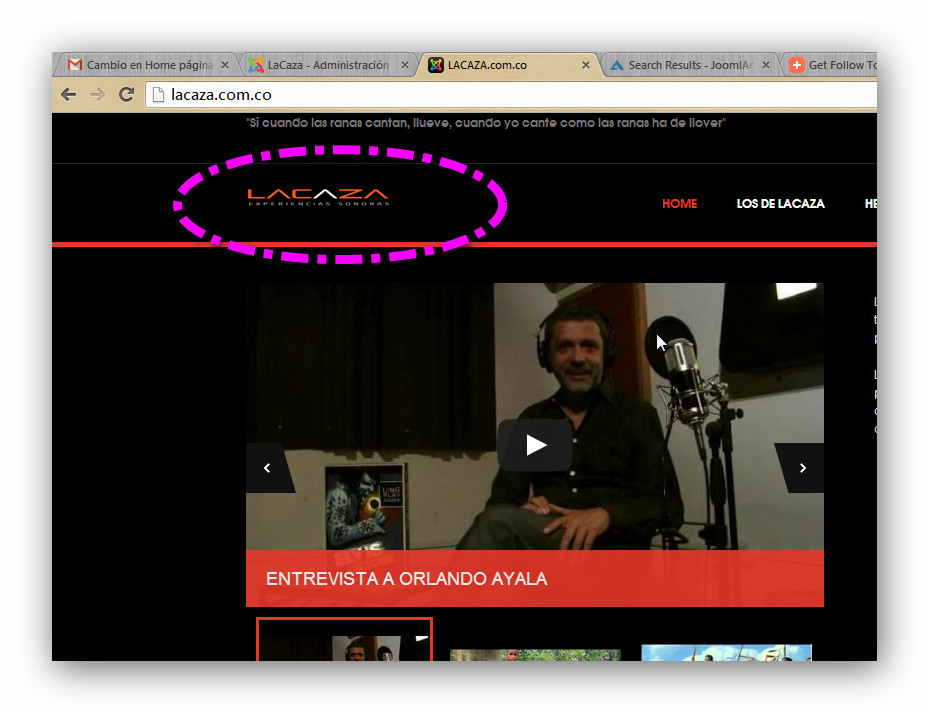Click the LACAZA Experiencias Sonoras logo
The height and width of the screenshot is (713, 929).
[x=318, y=197]
